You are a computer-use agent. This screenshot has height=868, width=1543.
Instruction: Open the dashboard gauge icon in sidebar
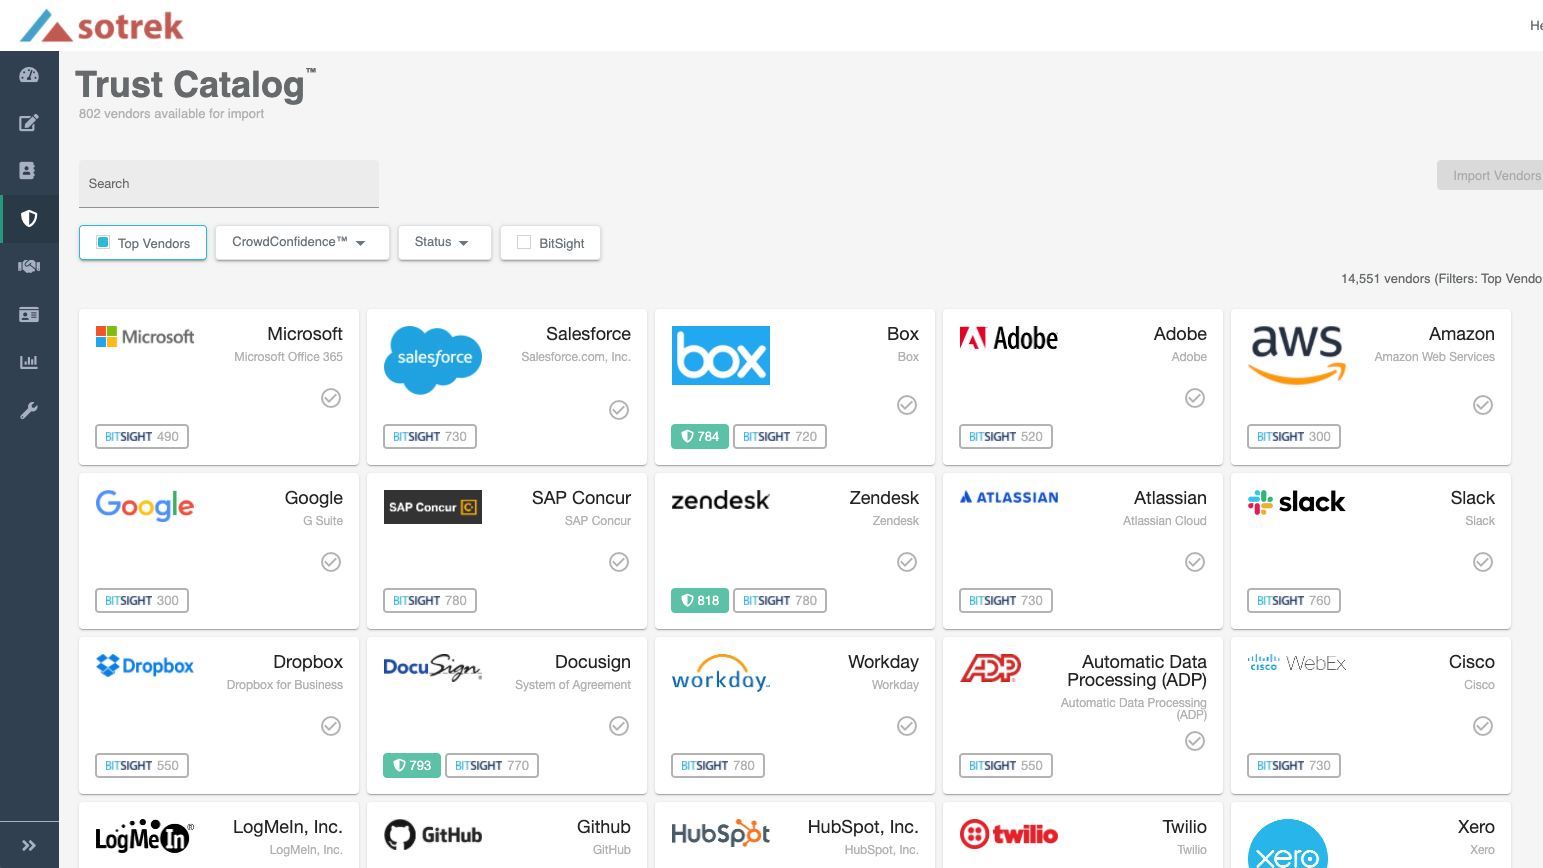[x=29, y=75]
